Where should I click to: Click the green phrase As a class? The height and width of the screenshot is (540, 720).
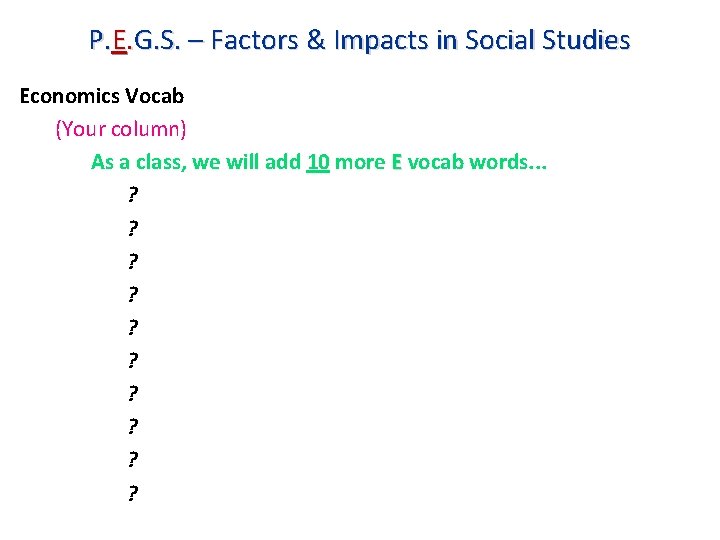(x=138, y=162)
